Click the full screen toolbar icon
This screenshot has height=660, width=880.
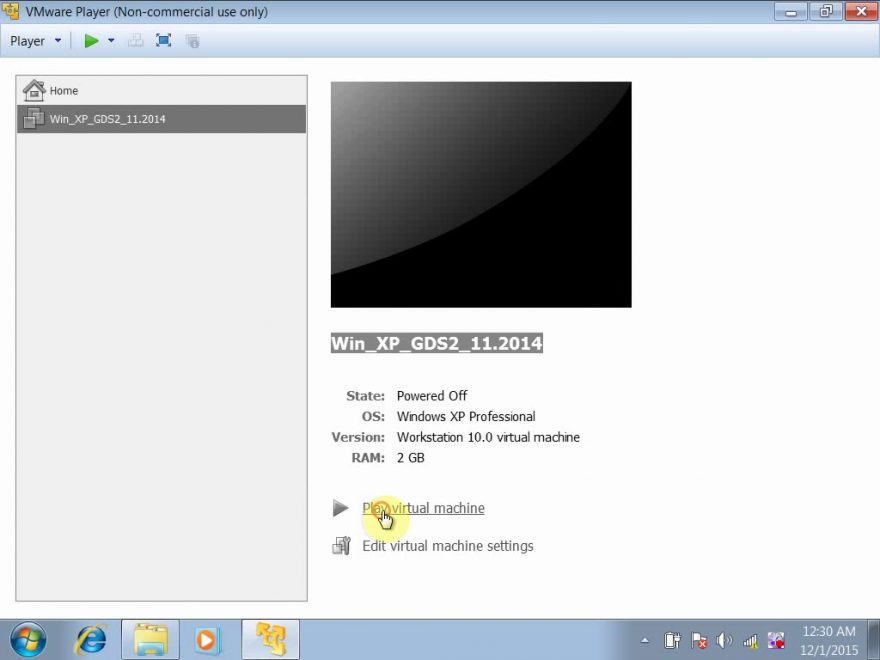163,40
